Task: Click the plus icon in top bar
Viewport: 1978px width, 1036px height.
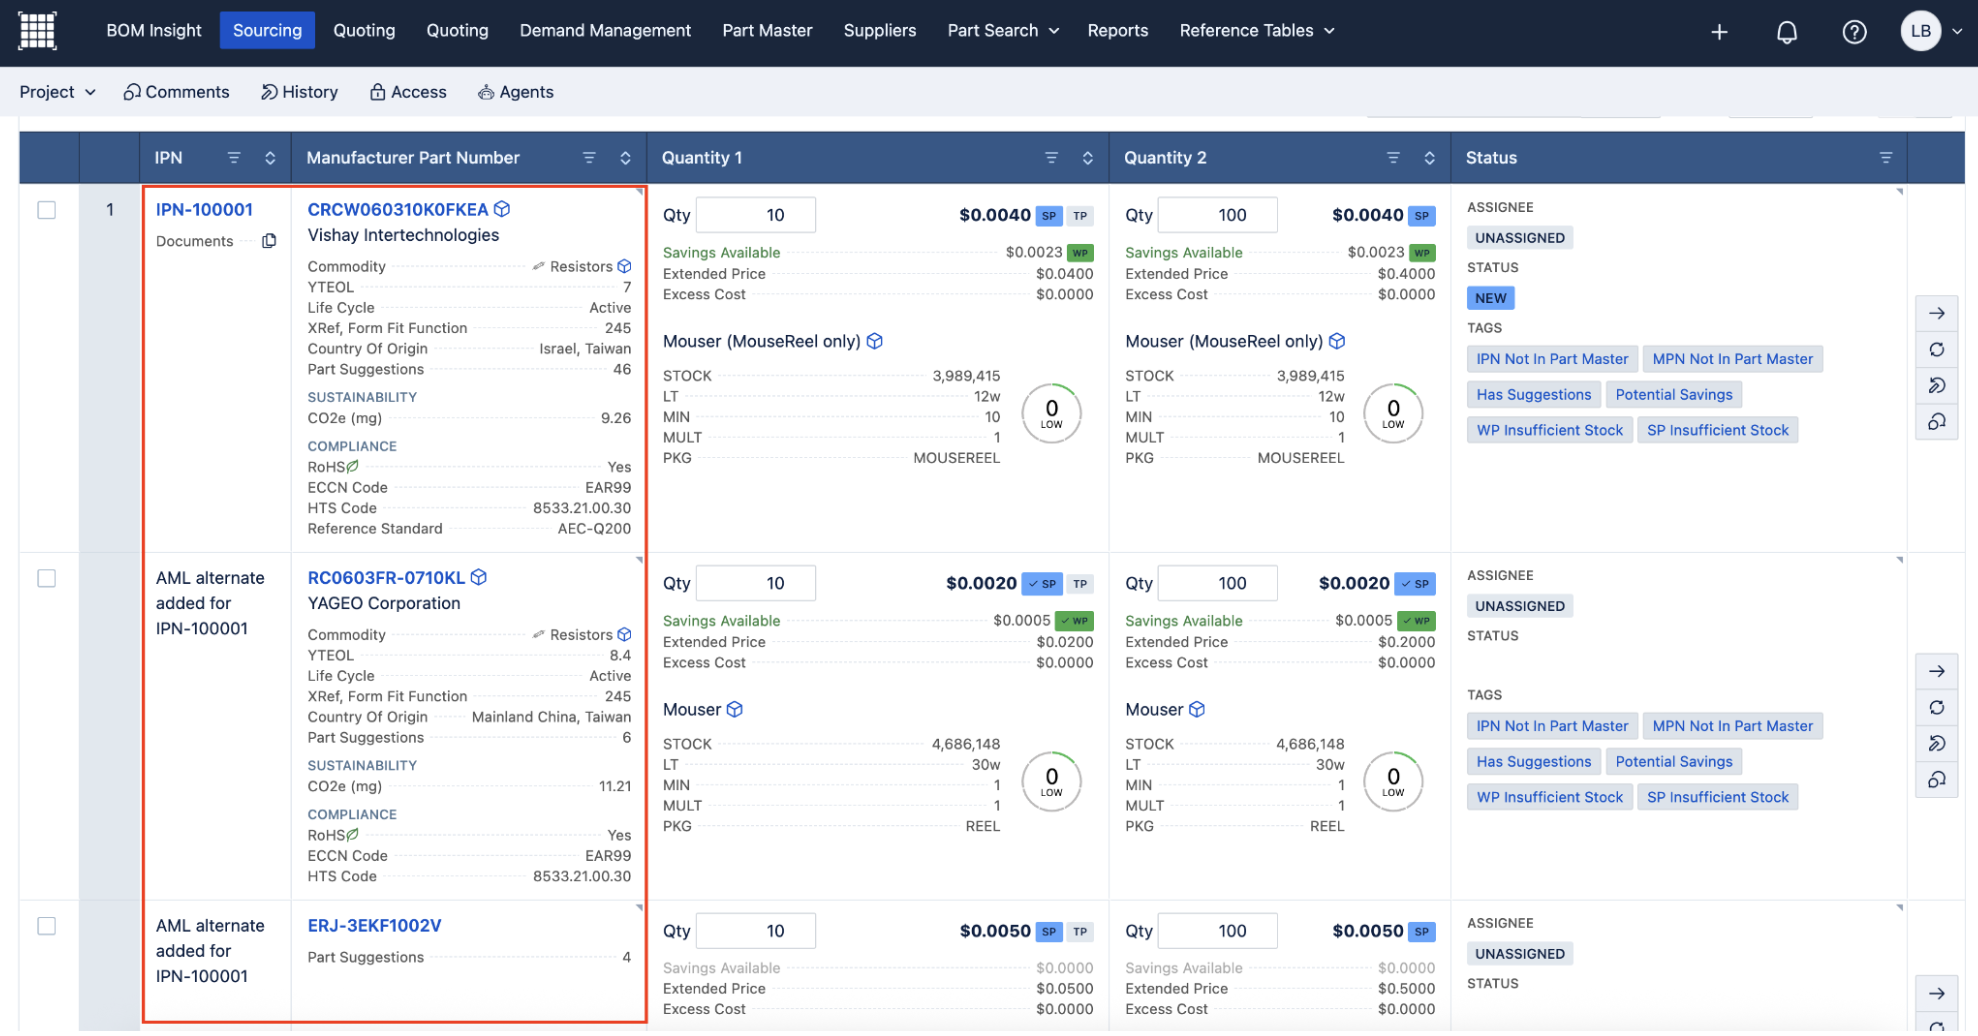Action: (x=1719, y=32)
